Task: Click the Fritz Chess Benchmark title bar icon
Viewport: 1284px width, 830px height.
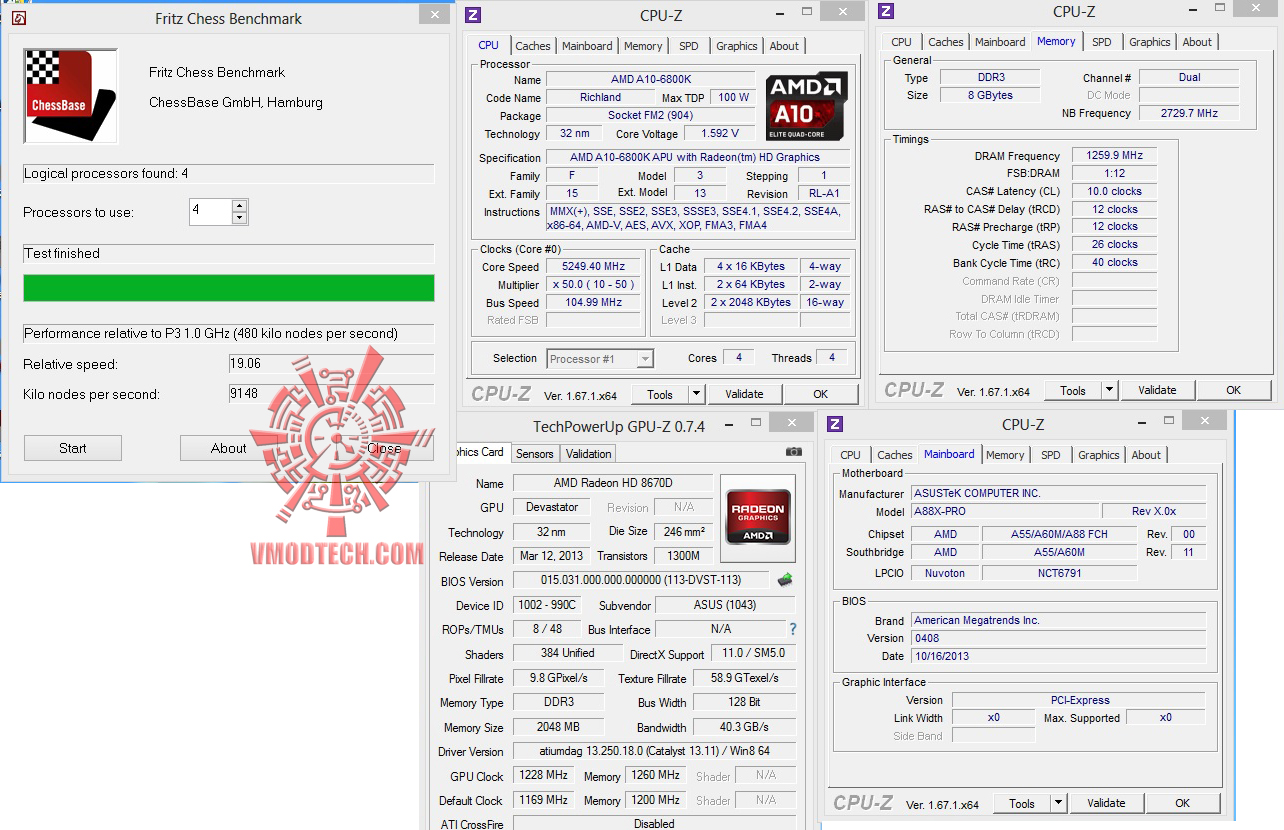Action: (18, 18)
